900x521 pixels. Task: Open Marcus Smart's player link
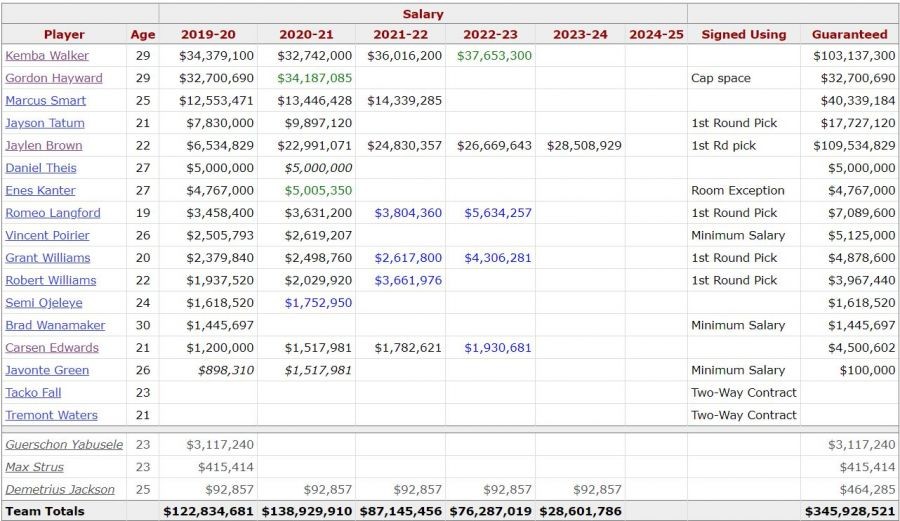click(x=46, y=101)
